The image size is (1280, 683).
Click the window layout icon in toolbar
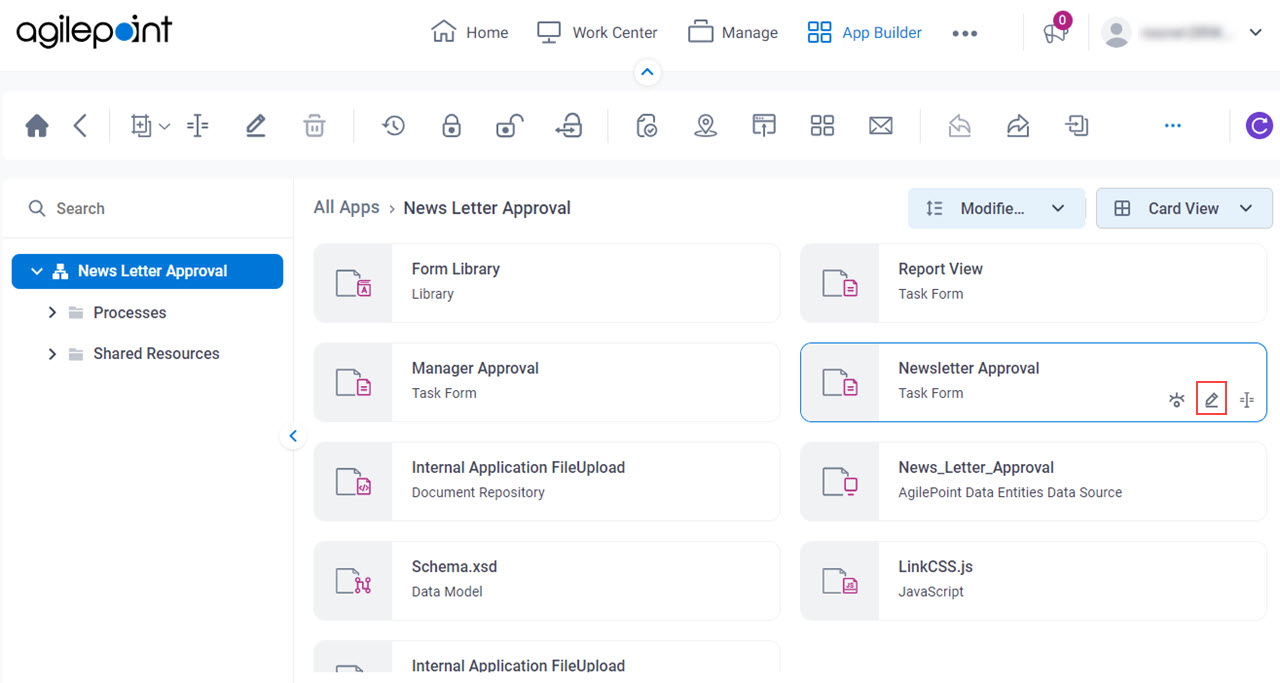pos(764,126)
